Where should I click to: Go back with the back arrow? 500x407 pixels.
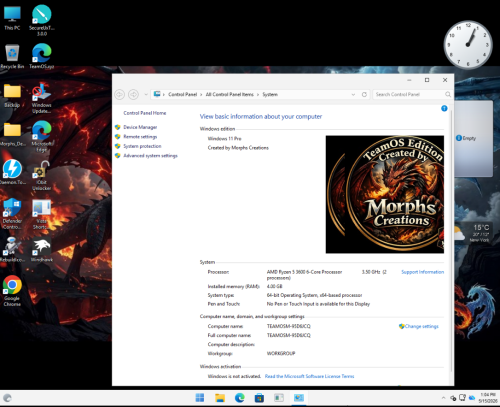(119, 95)
